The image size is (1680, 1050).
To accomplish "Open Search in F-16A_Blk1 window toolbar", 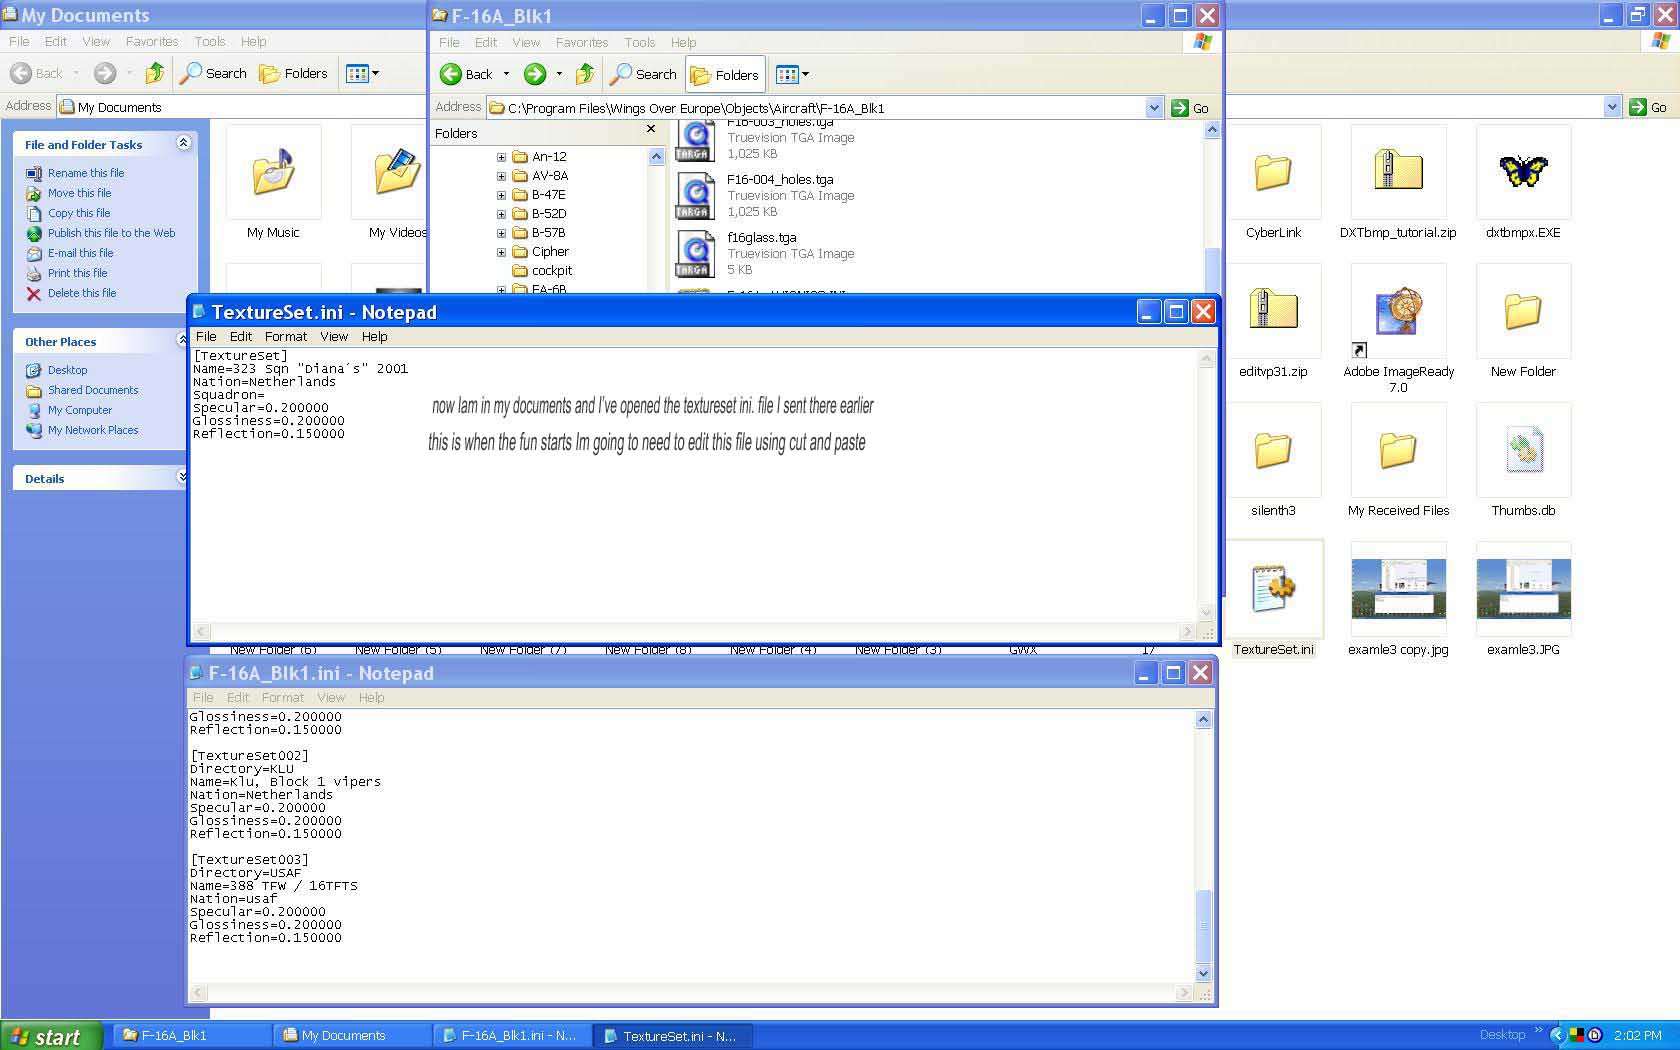I will coord(643,74).
